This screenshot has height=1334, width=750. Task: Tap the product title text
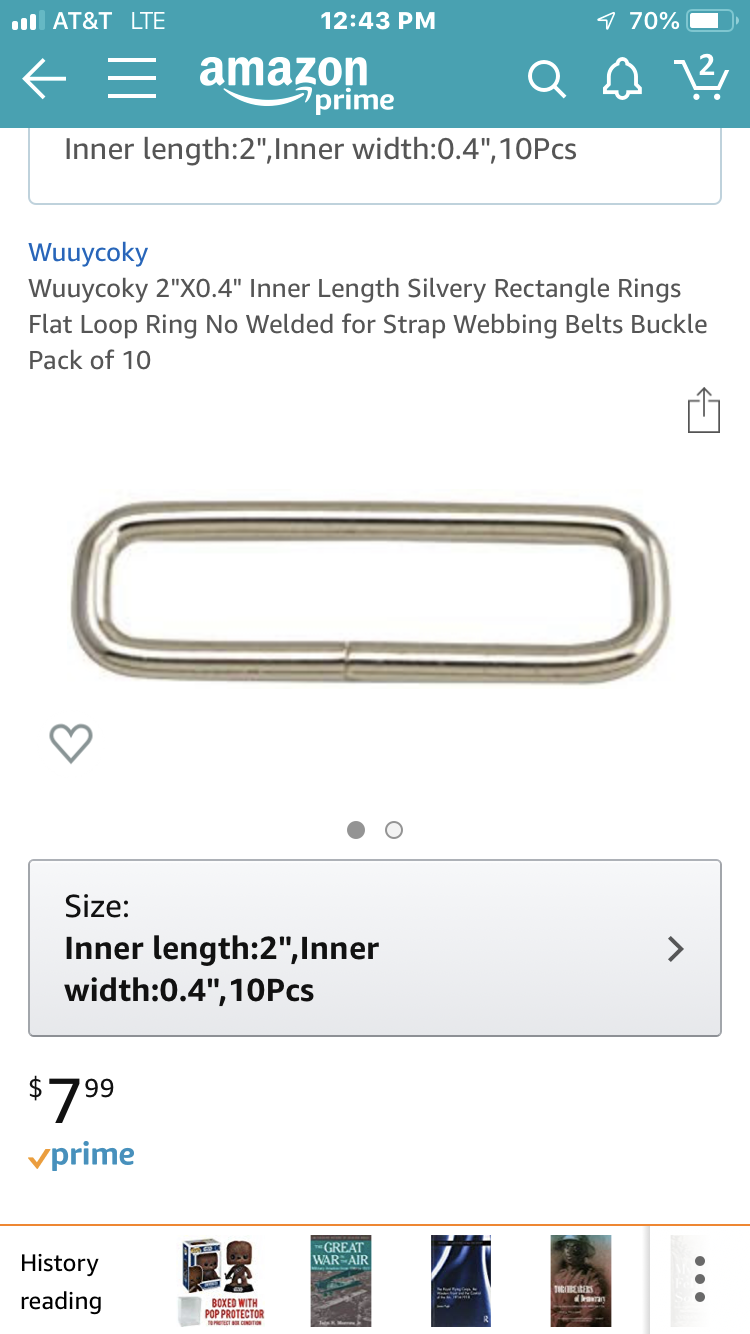point(368,324)
